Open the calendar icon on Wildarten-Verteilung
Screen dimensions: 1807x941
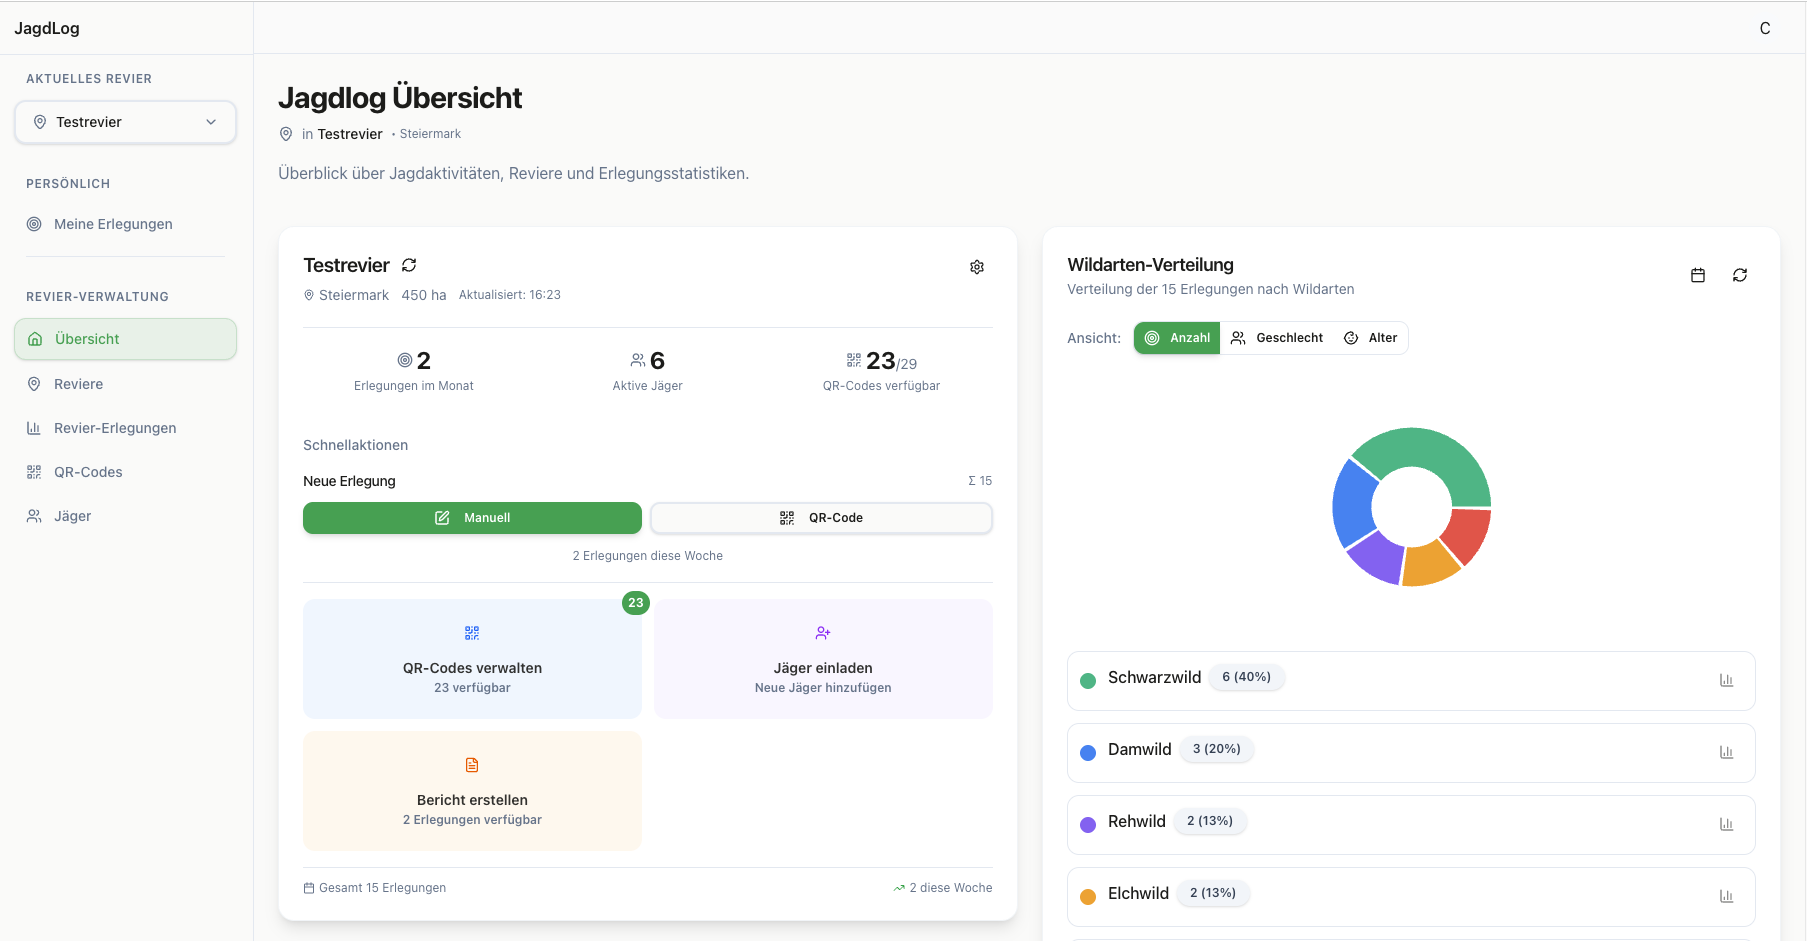1697,275
